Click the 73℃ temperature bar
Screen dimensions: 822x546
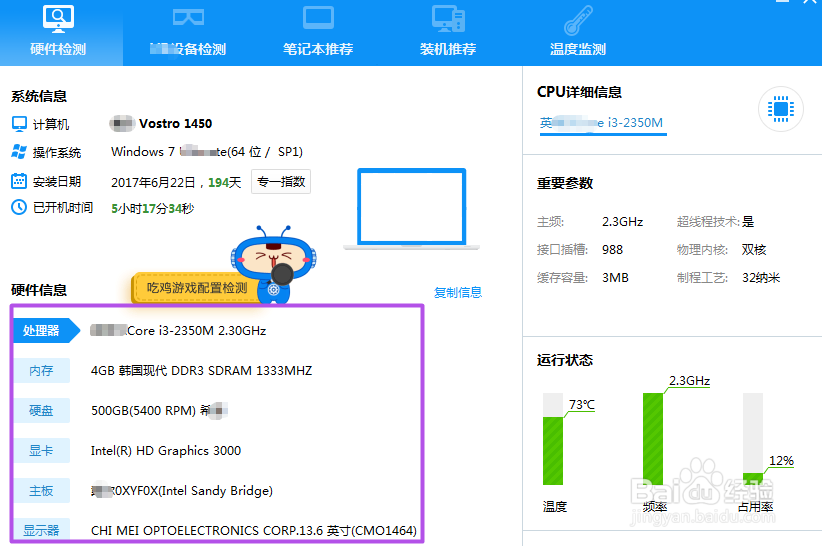coord(553,439)
